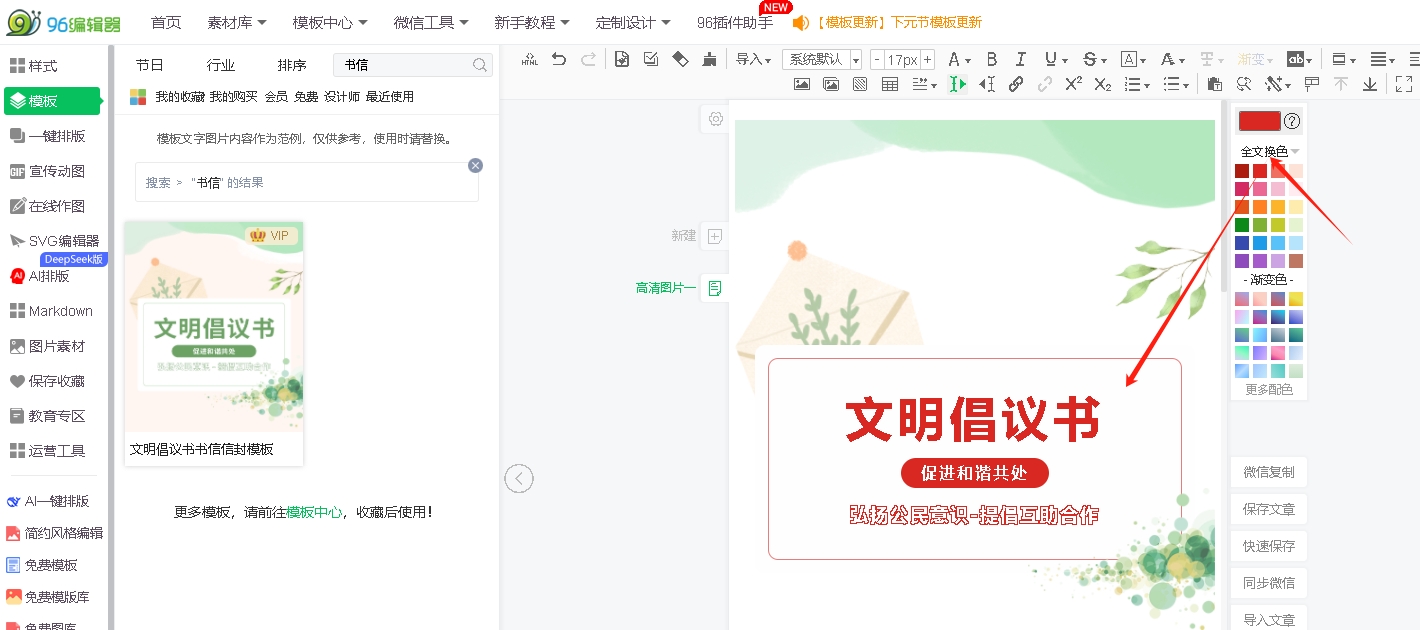The width and height of the screenshot is (1420, 630).
Task: Click the insert table icon
Action: (890, 85)
